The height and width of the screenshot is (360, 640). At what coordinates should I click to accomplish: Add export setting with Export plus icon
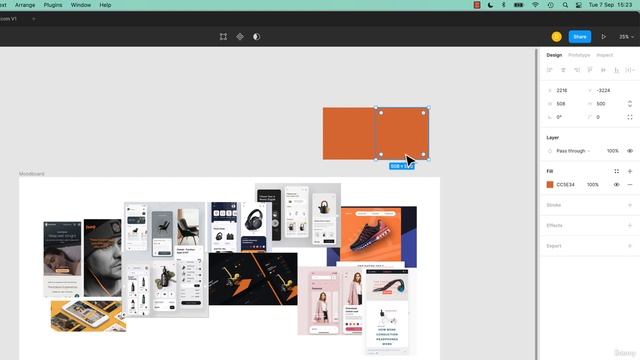tap(630, 246)
